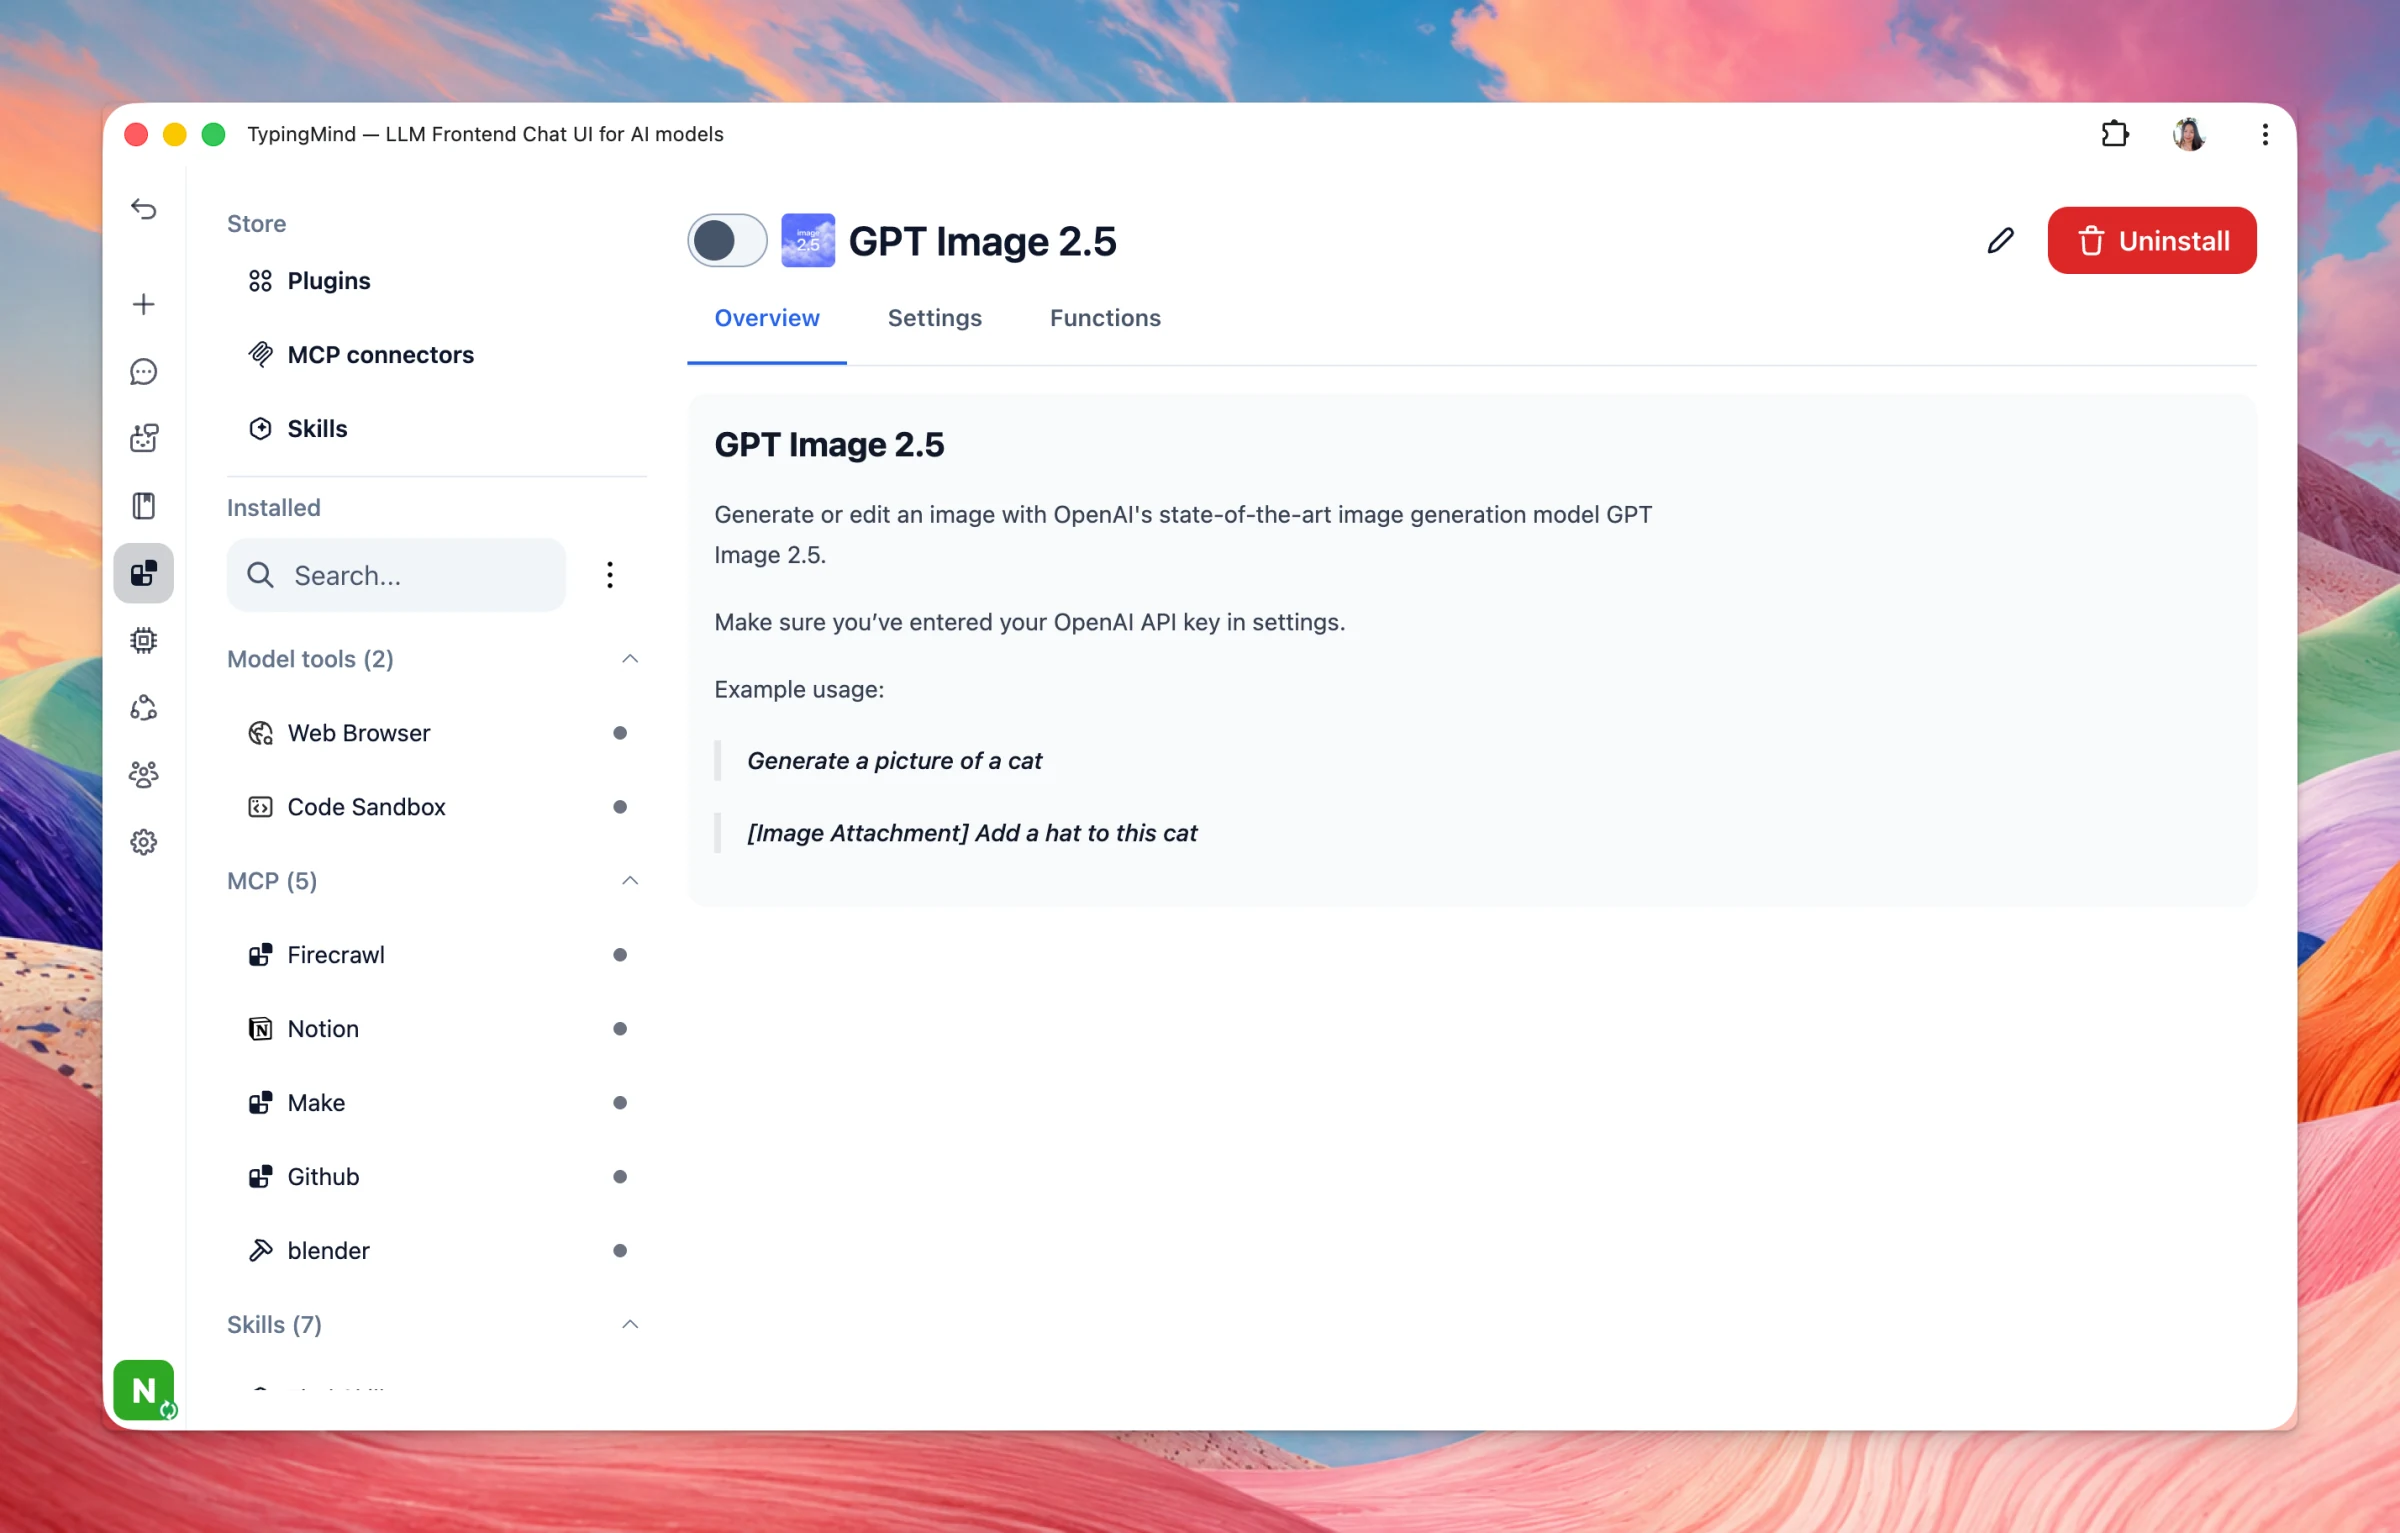Open the models chip icon

point(144,640)
